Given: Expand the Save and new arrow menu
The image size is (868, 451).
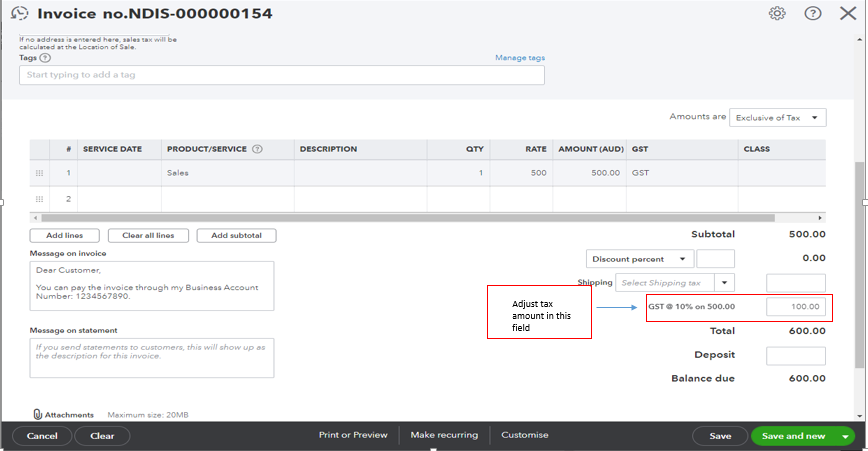Looking at the screenshot, I should click(846, 436).
